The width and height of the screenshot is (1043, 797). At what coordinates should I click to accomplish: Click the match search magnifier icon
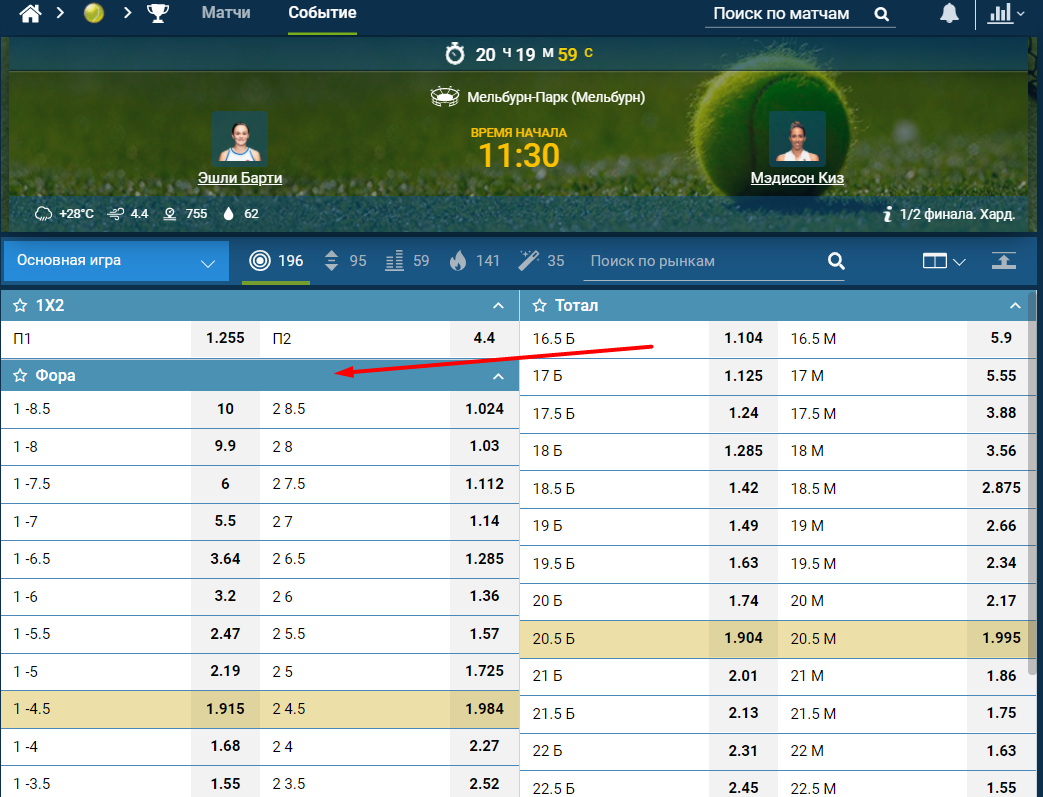(881, 14)
